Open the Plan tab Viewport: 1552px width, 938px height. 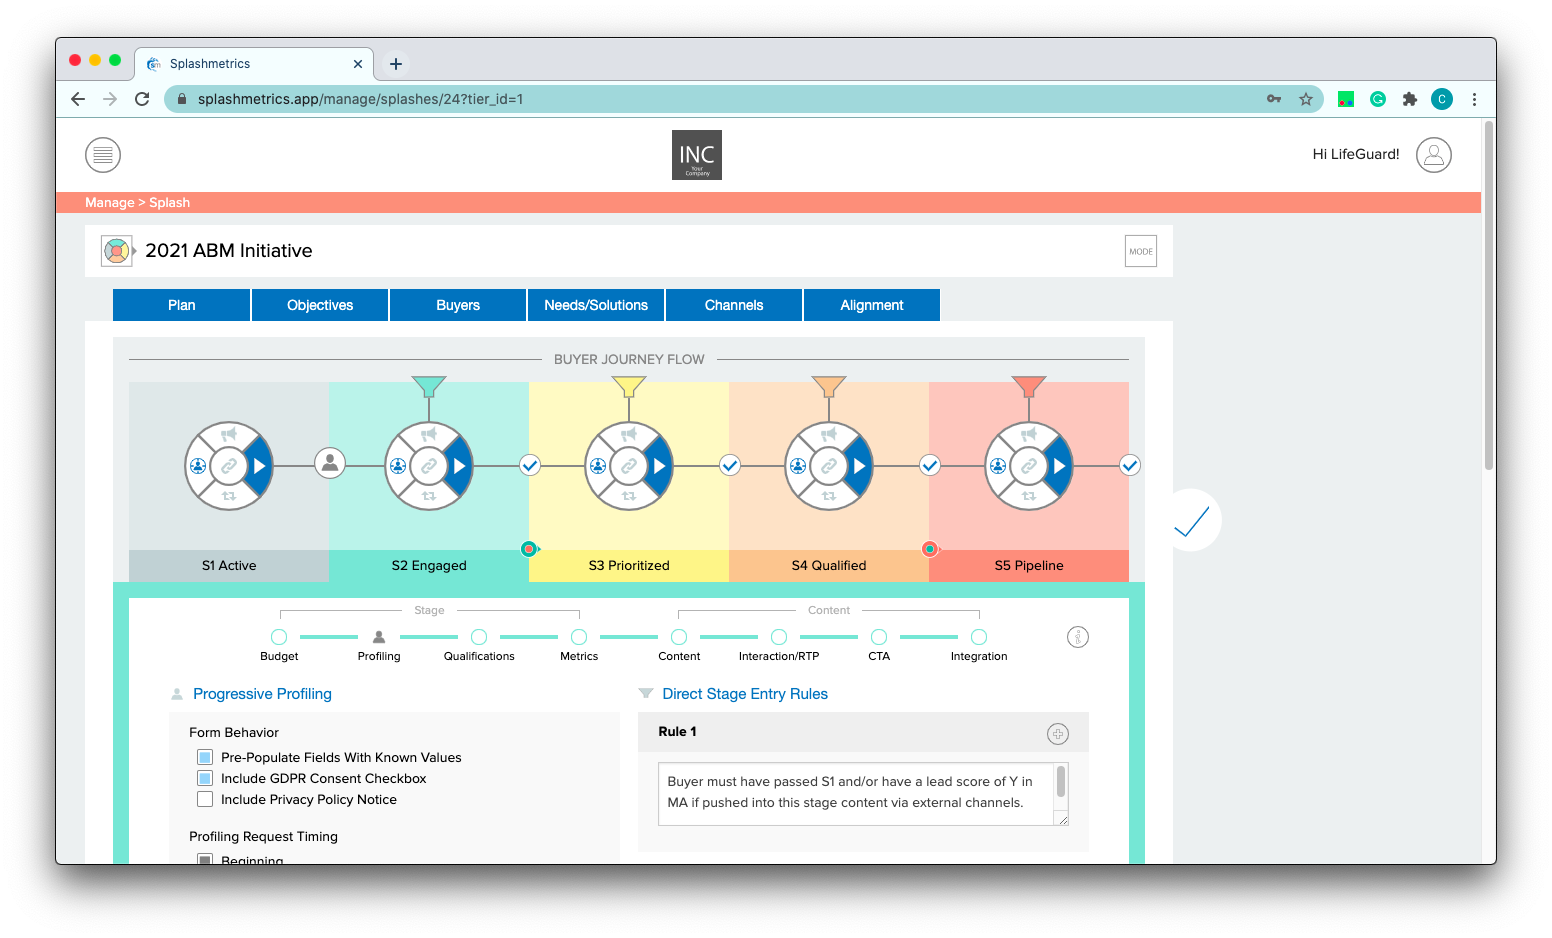pos(182,305)
